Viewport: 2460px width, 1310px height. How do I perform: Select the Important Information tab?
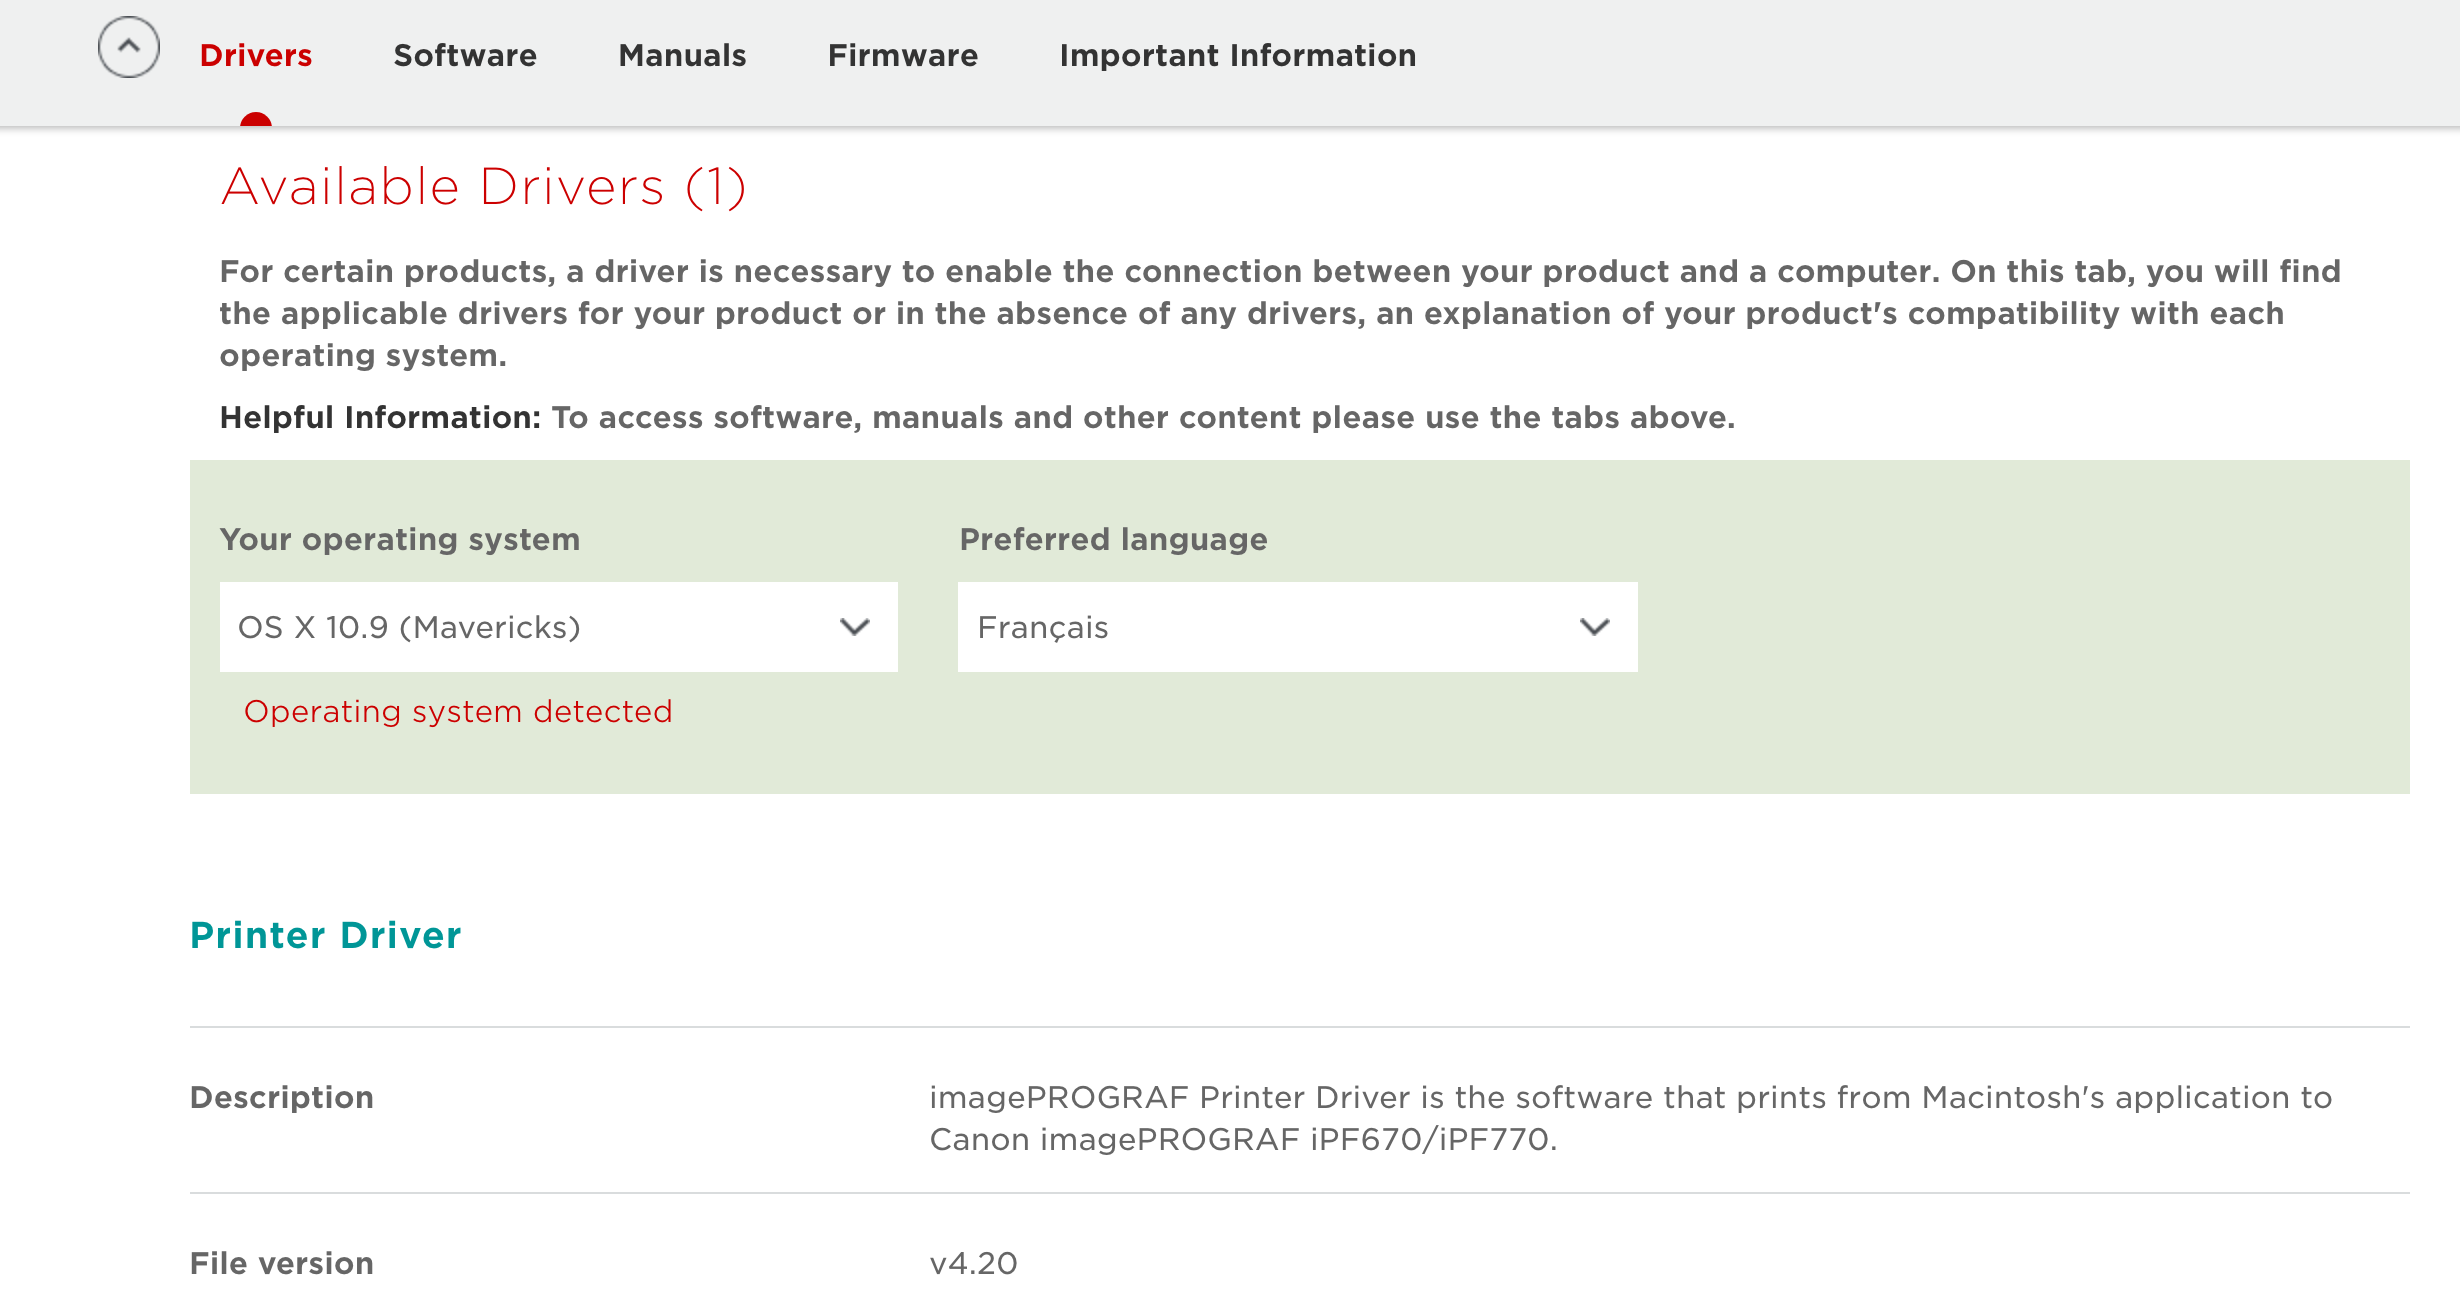(x=1238, y=55)
